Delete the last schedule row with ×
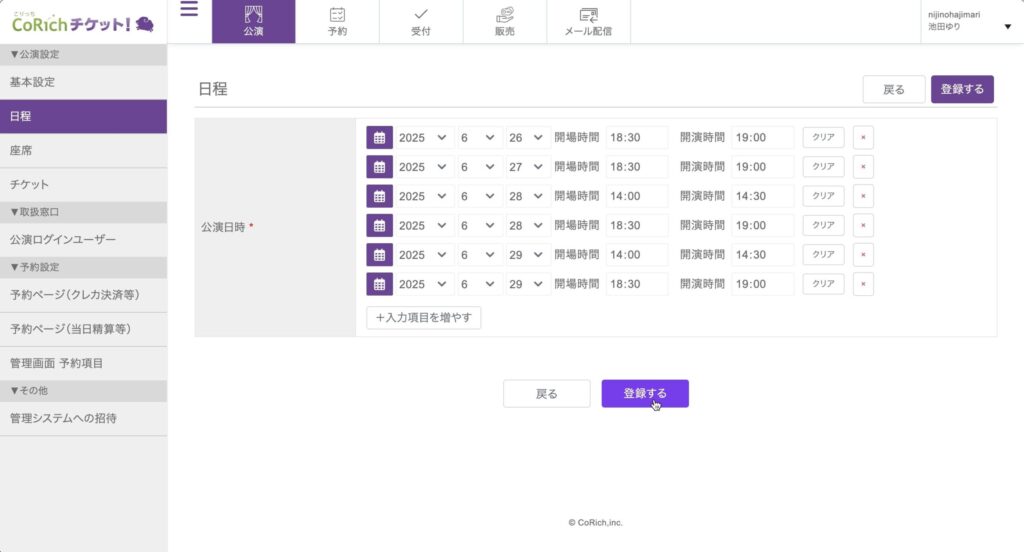The height and width of the screenshot is (552, 1024). [x=863, y=284]
